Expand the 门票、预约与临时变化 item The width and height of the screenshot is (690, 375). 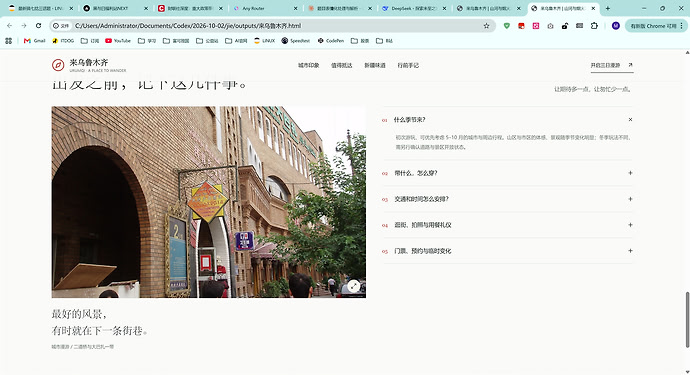click(507, 251)
